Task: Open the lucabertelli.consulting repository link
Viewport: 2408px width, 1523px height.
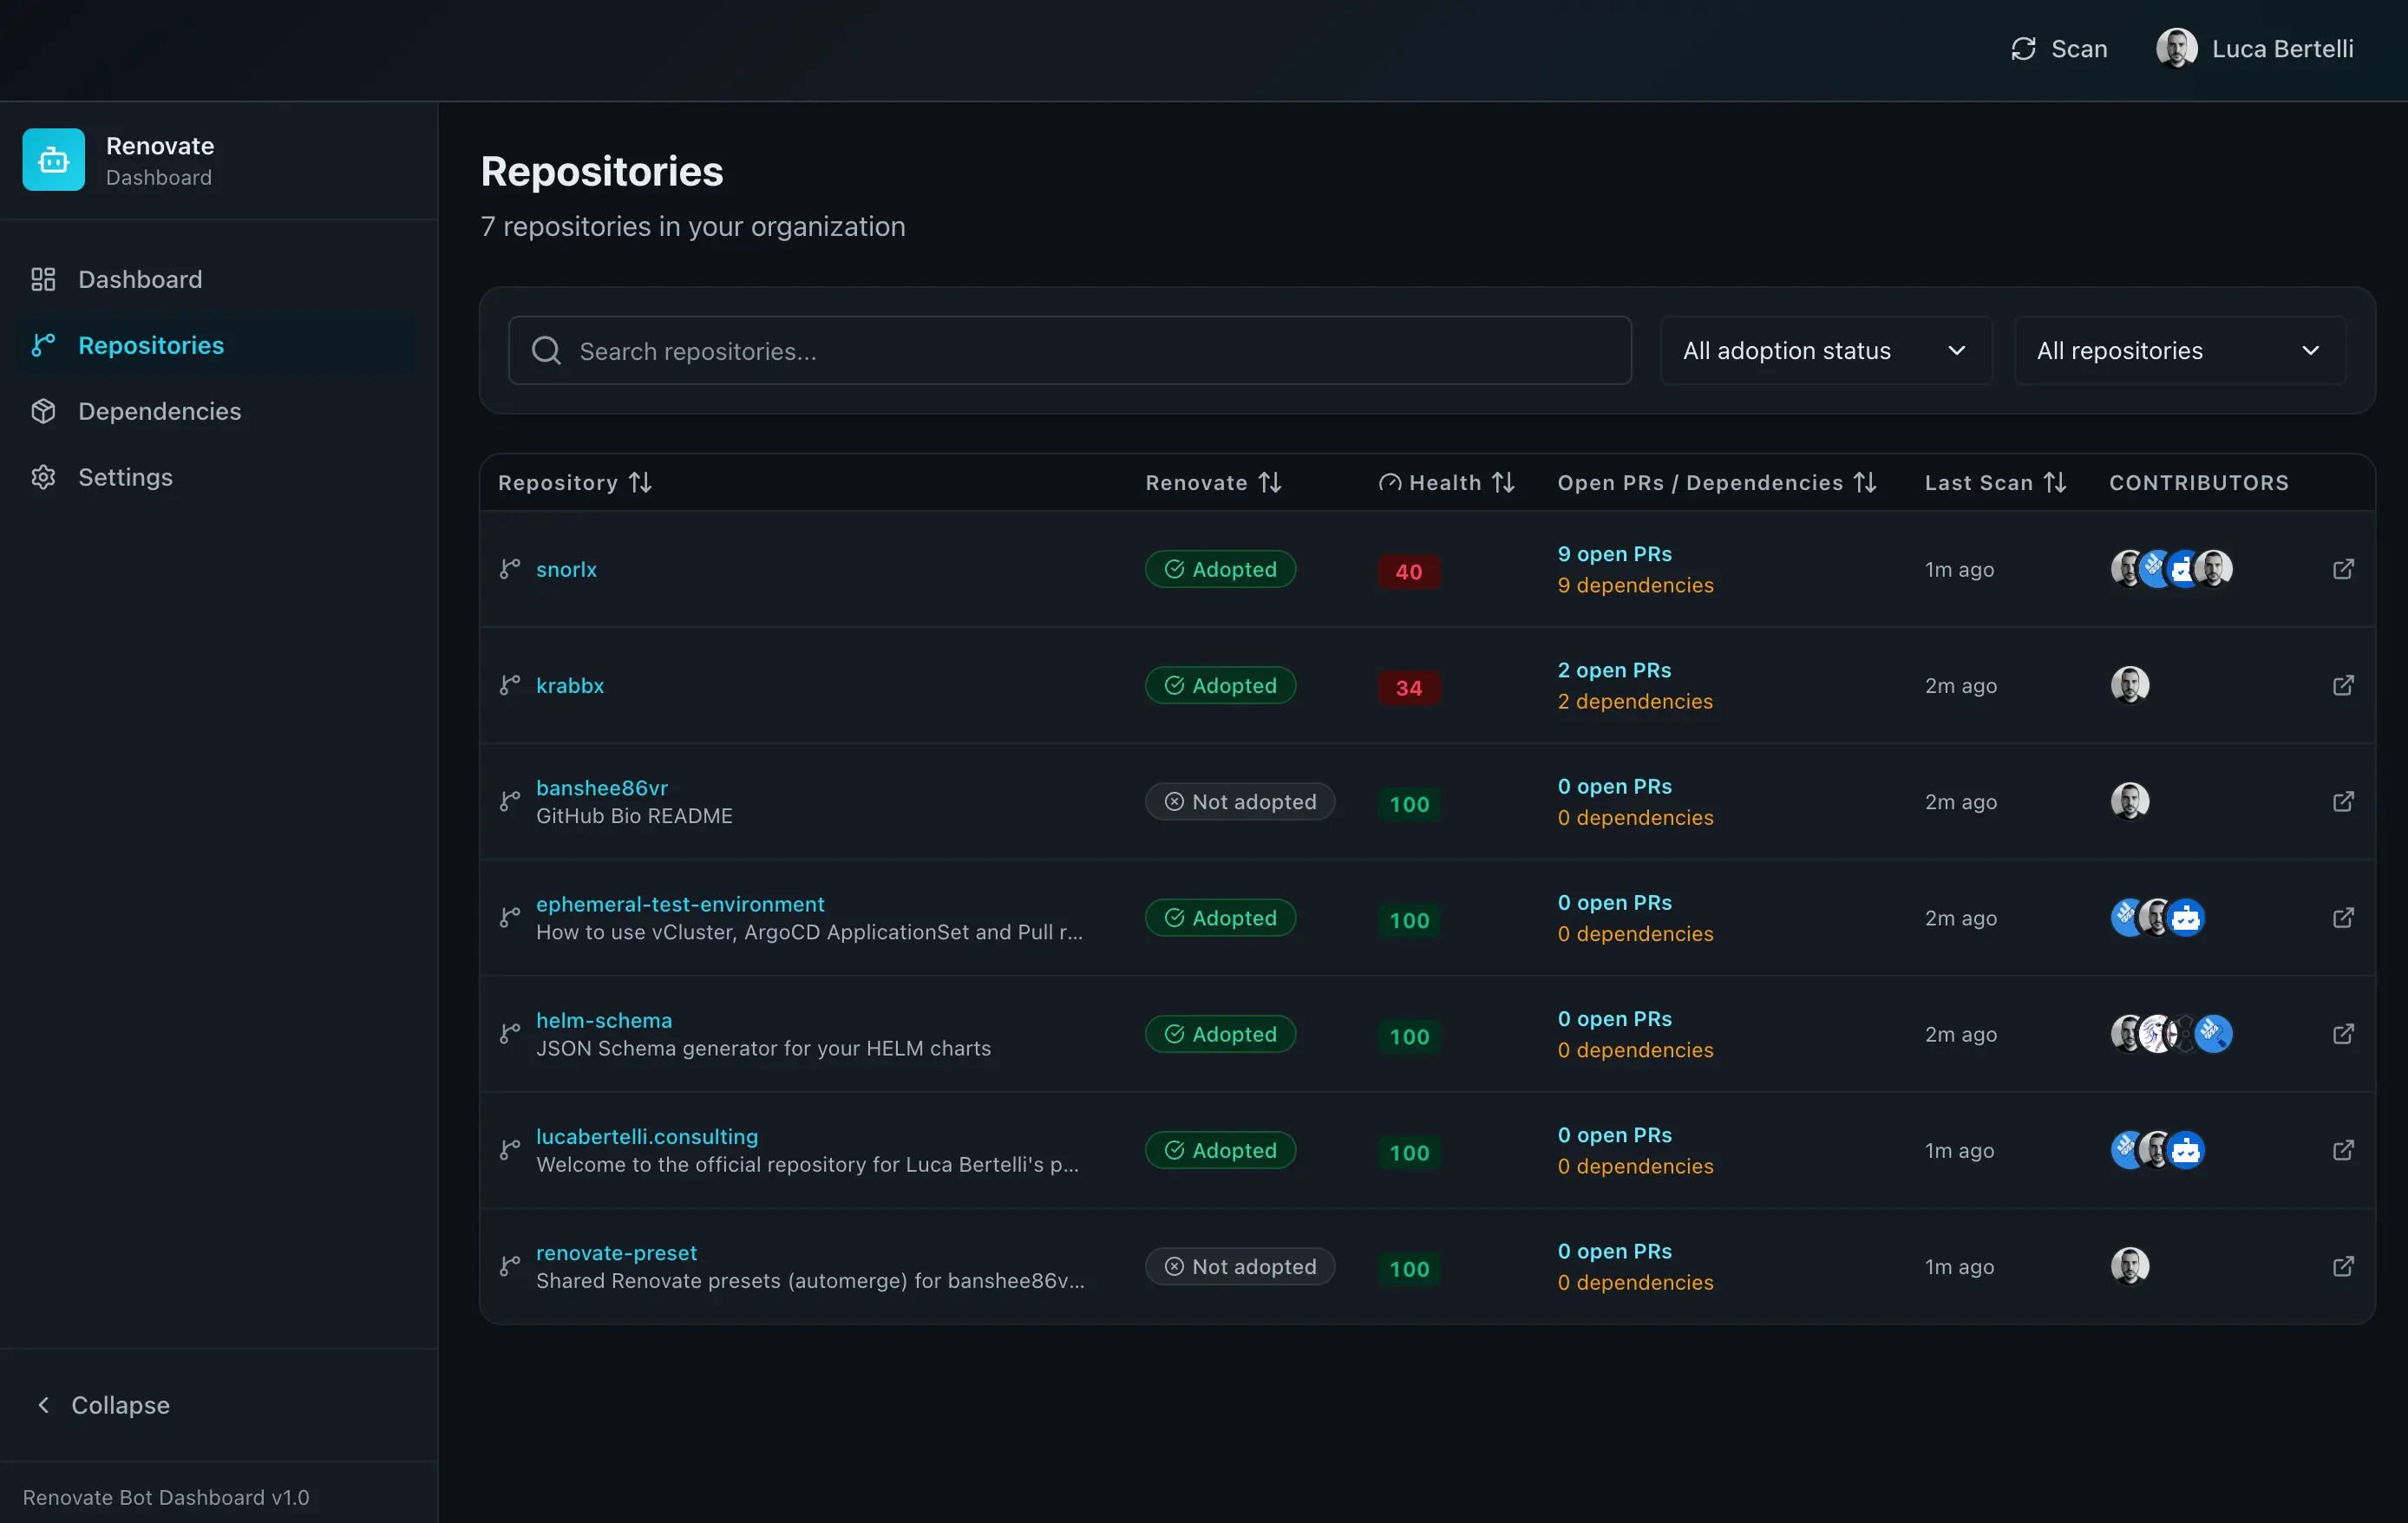Action: 647,1136
